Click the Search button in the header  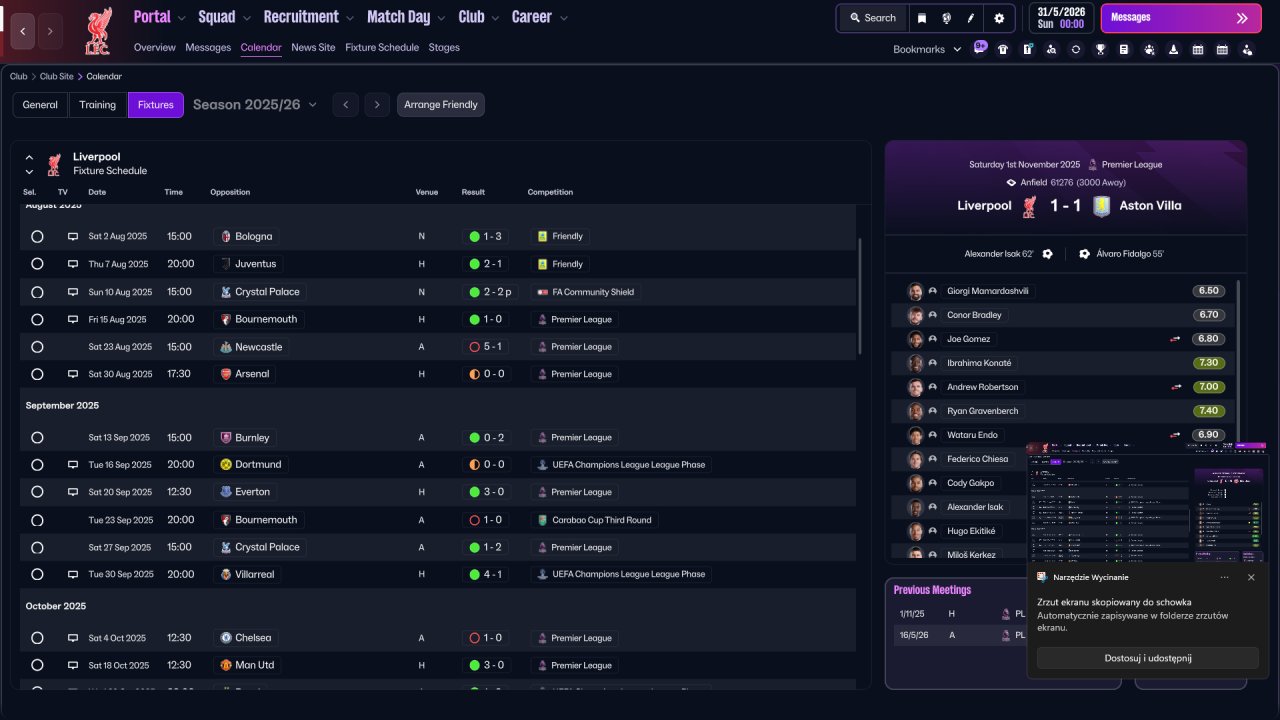873,18
